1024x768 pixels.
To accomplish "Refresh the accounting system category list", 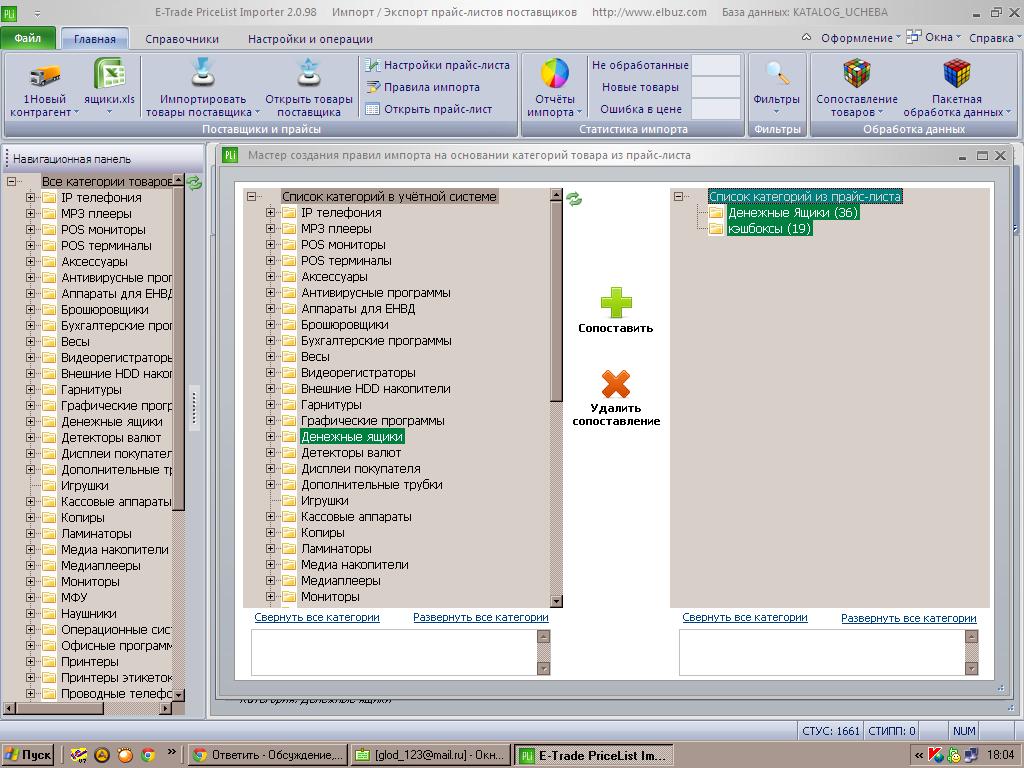I will tap(574, 199).
